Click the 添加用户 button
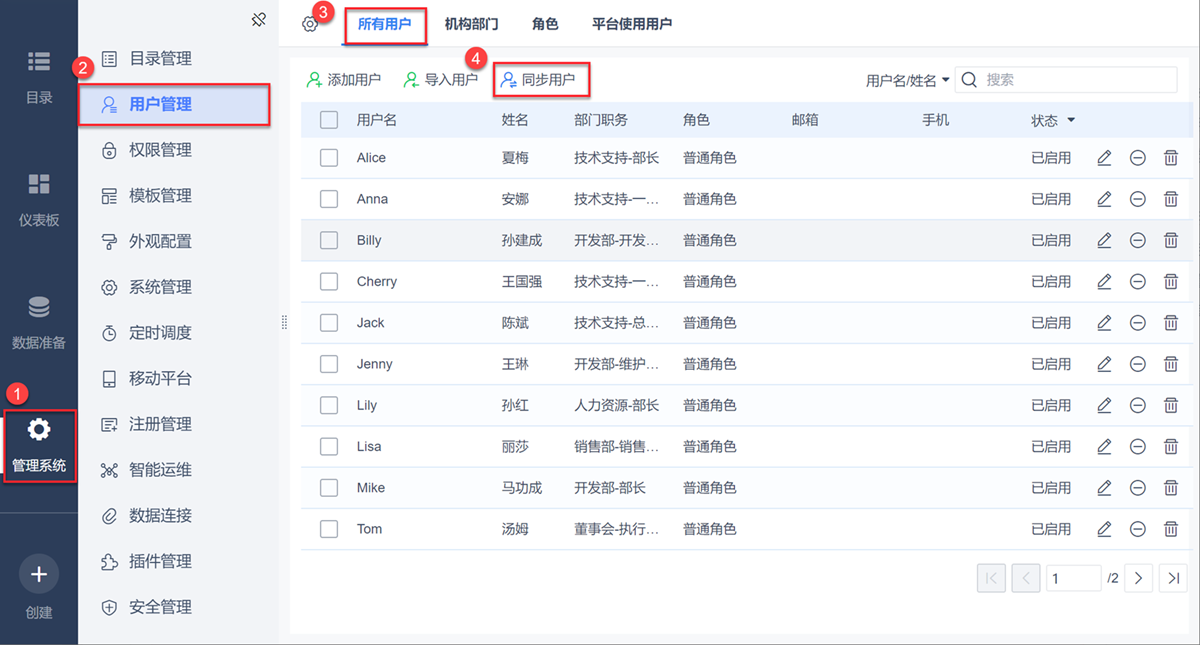The height and width of the screenshot is (645, 1200). coord(344,80)
